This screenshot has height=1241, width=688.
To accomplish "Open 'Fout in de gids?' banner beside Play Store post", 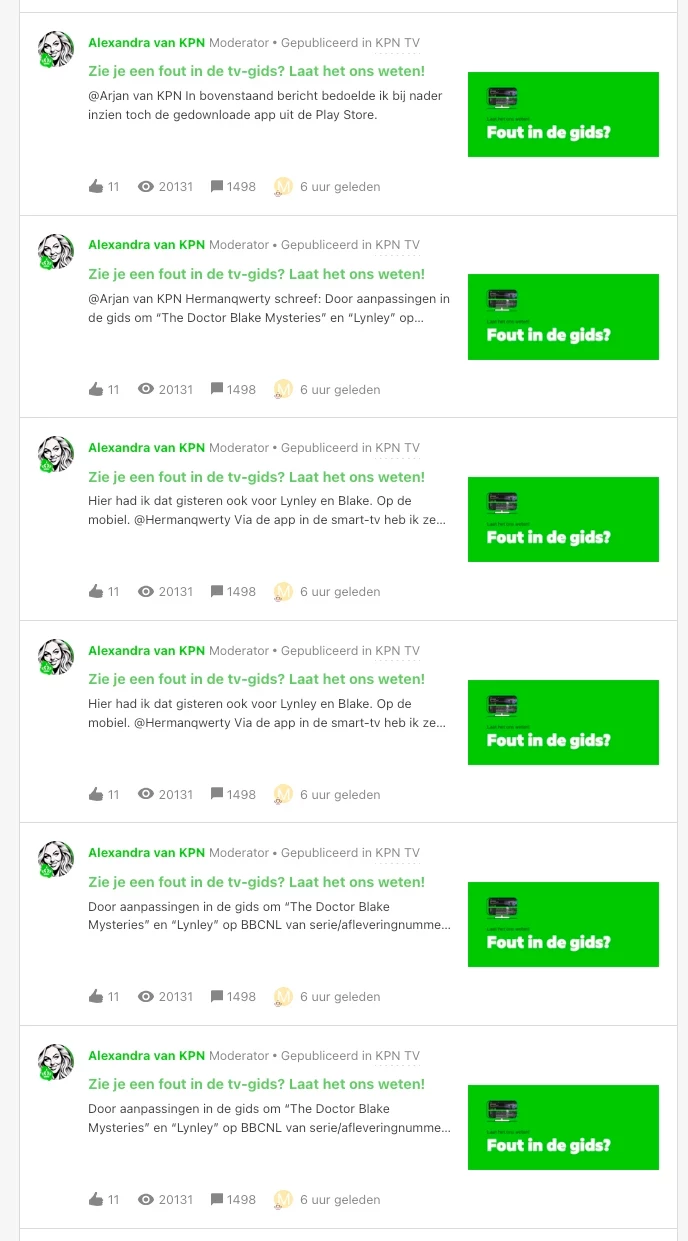I will [563, 114].
